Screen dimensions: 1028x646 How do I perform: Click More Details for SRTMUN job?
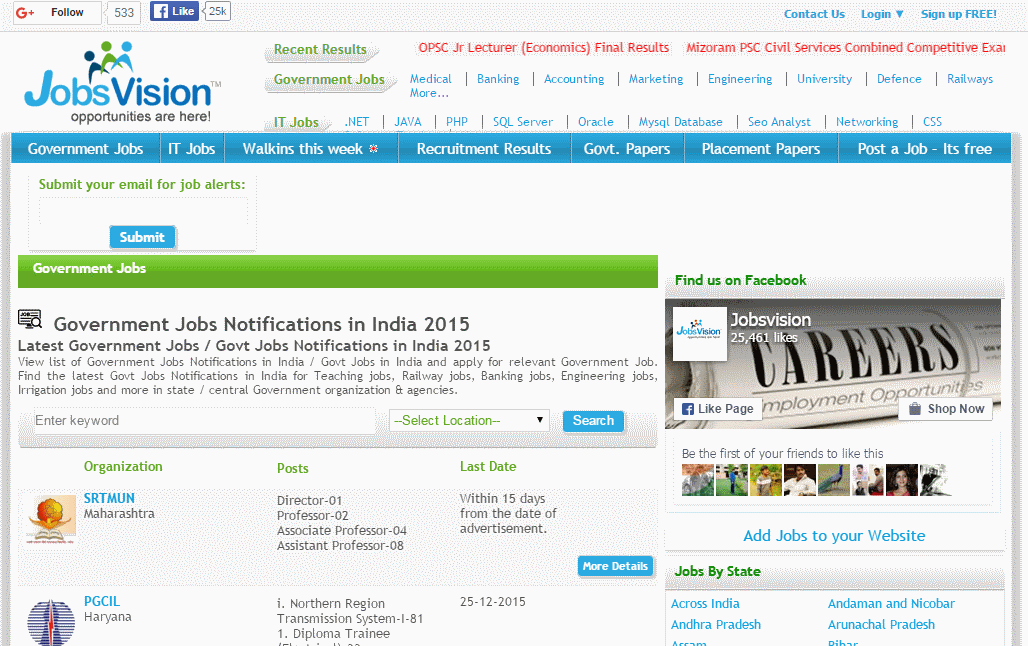[615, 566]
